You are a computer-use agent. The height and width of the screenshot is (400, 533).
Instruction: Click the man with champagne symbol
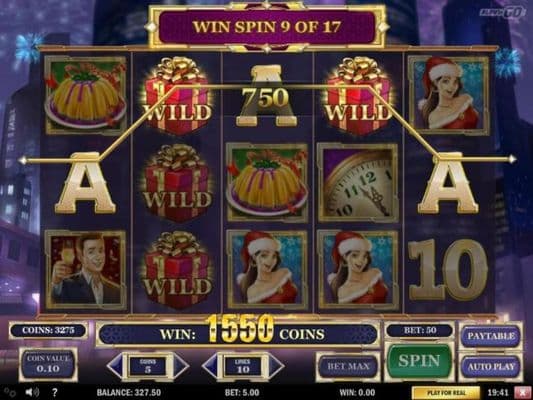coord(86,270)
